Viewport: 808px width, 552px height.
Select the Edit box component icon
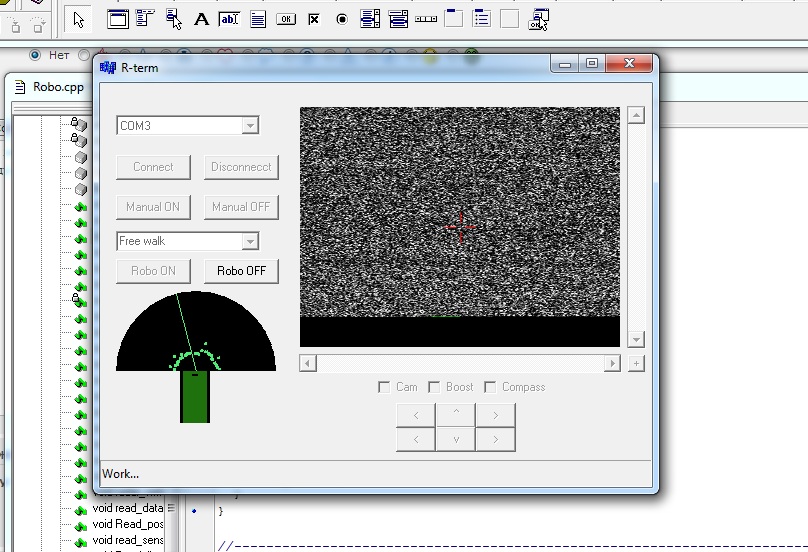pyautogui.click(x=229, y=18)
